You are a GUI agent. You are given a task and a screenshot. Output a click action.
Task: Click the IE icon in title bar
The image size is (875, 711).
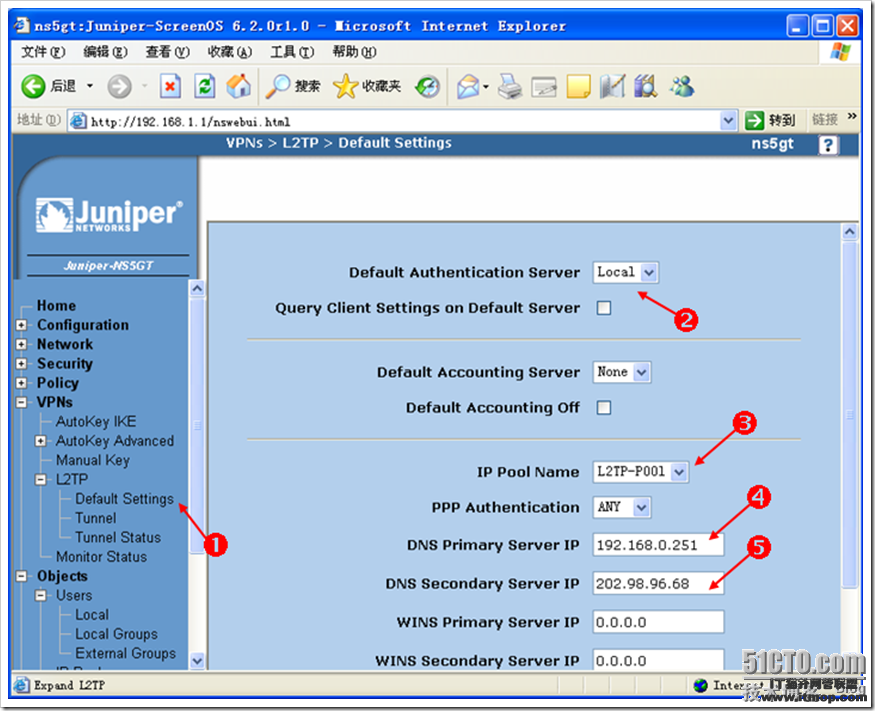pos(22,25)
